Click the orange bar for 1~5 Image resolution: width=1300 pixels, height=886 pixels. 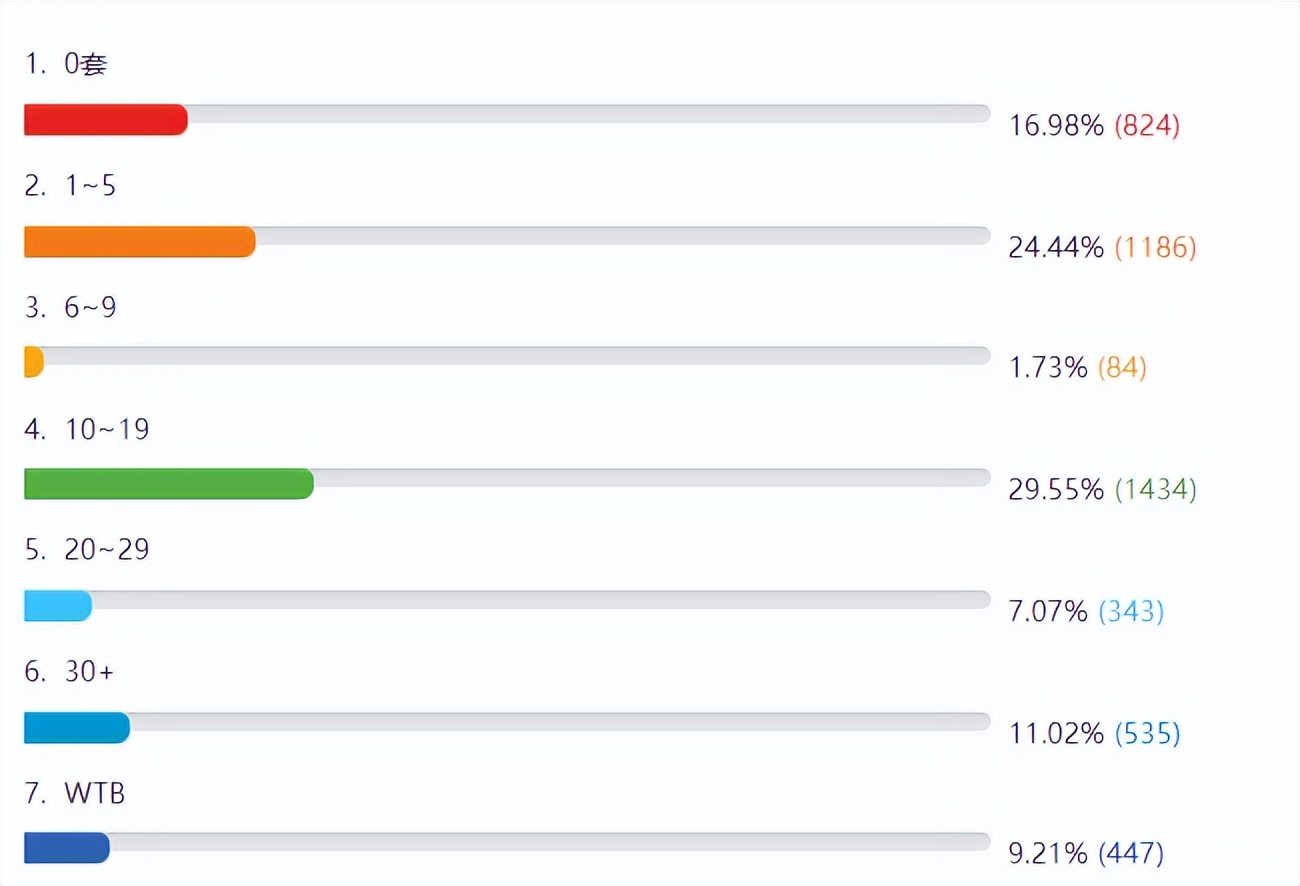[x=139, y=242]
